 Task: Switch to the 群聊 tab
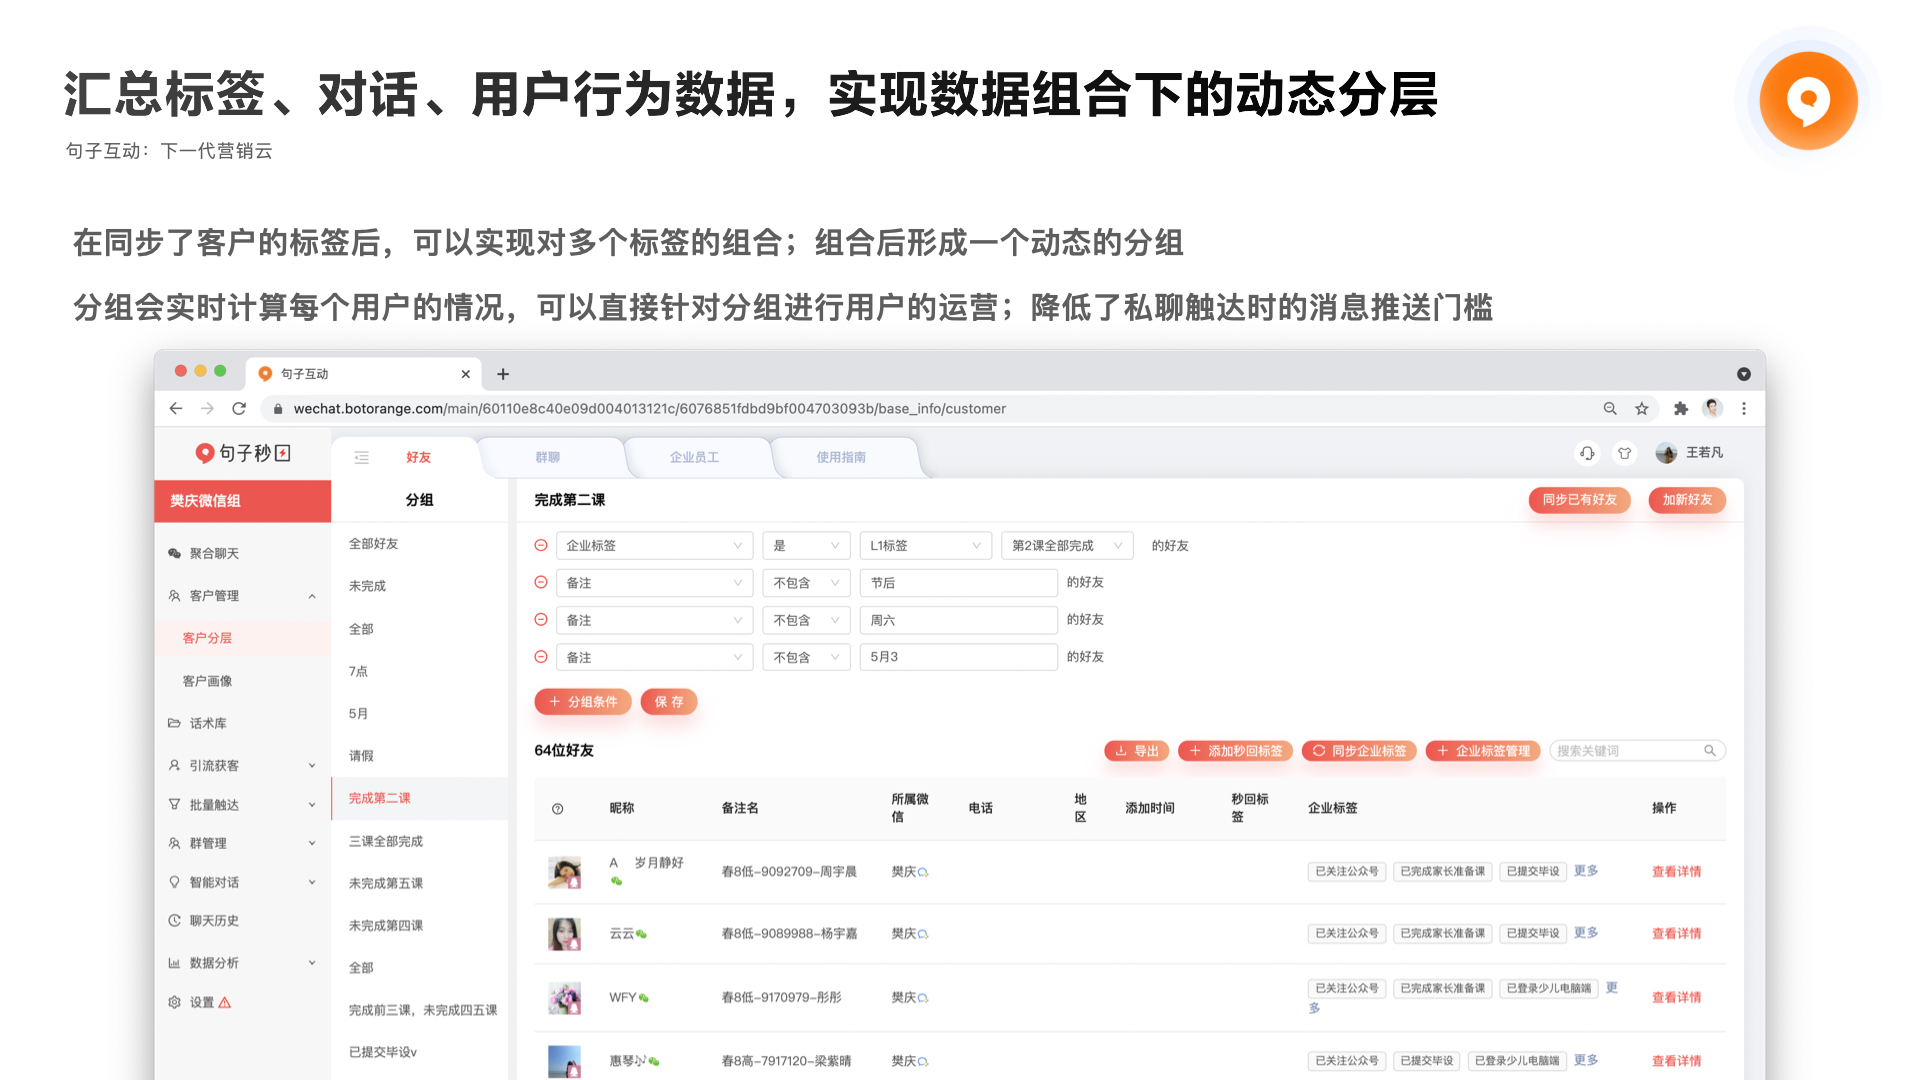coord(548,457)
